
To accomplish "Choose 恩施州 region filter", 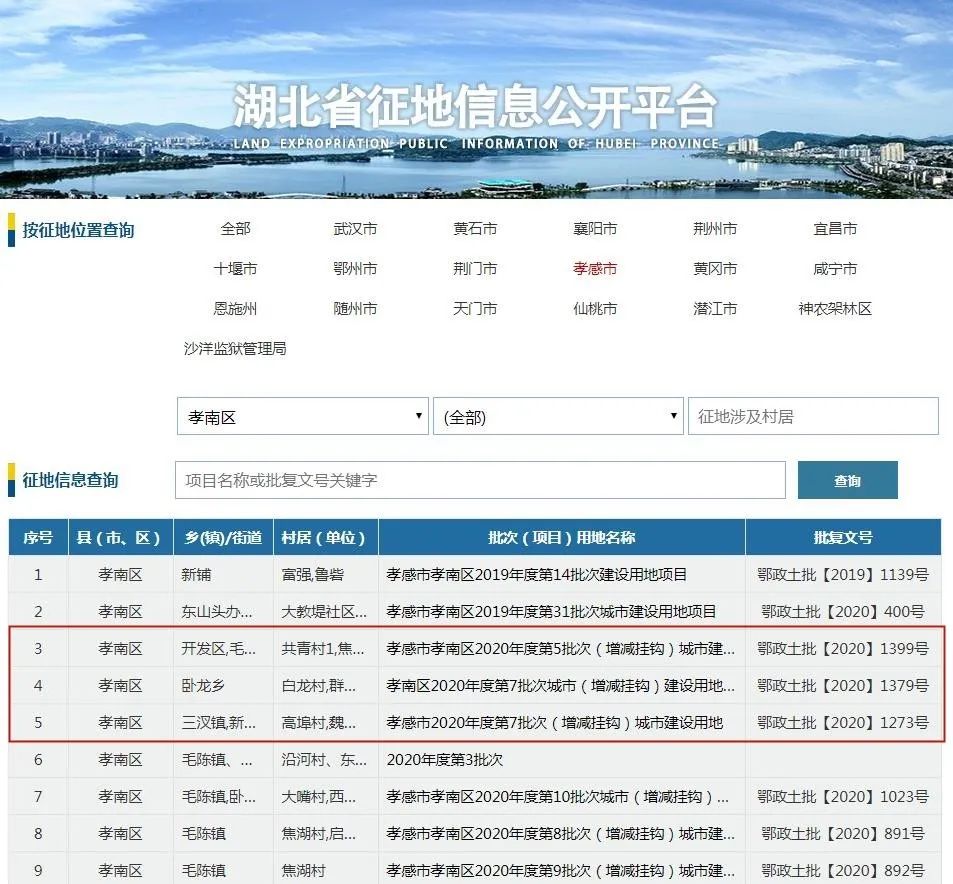I will (235, 308).
